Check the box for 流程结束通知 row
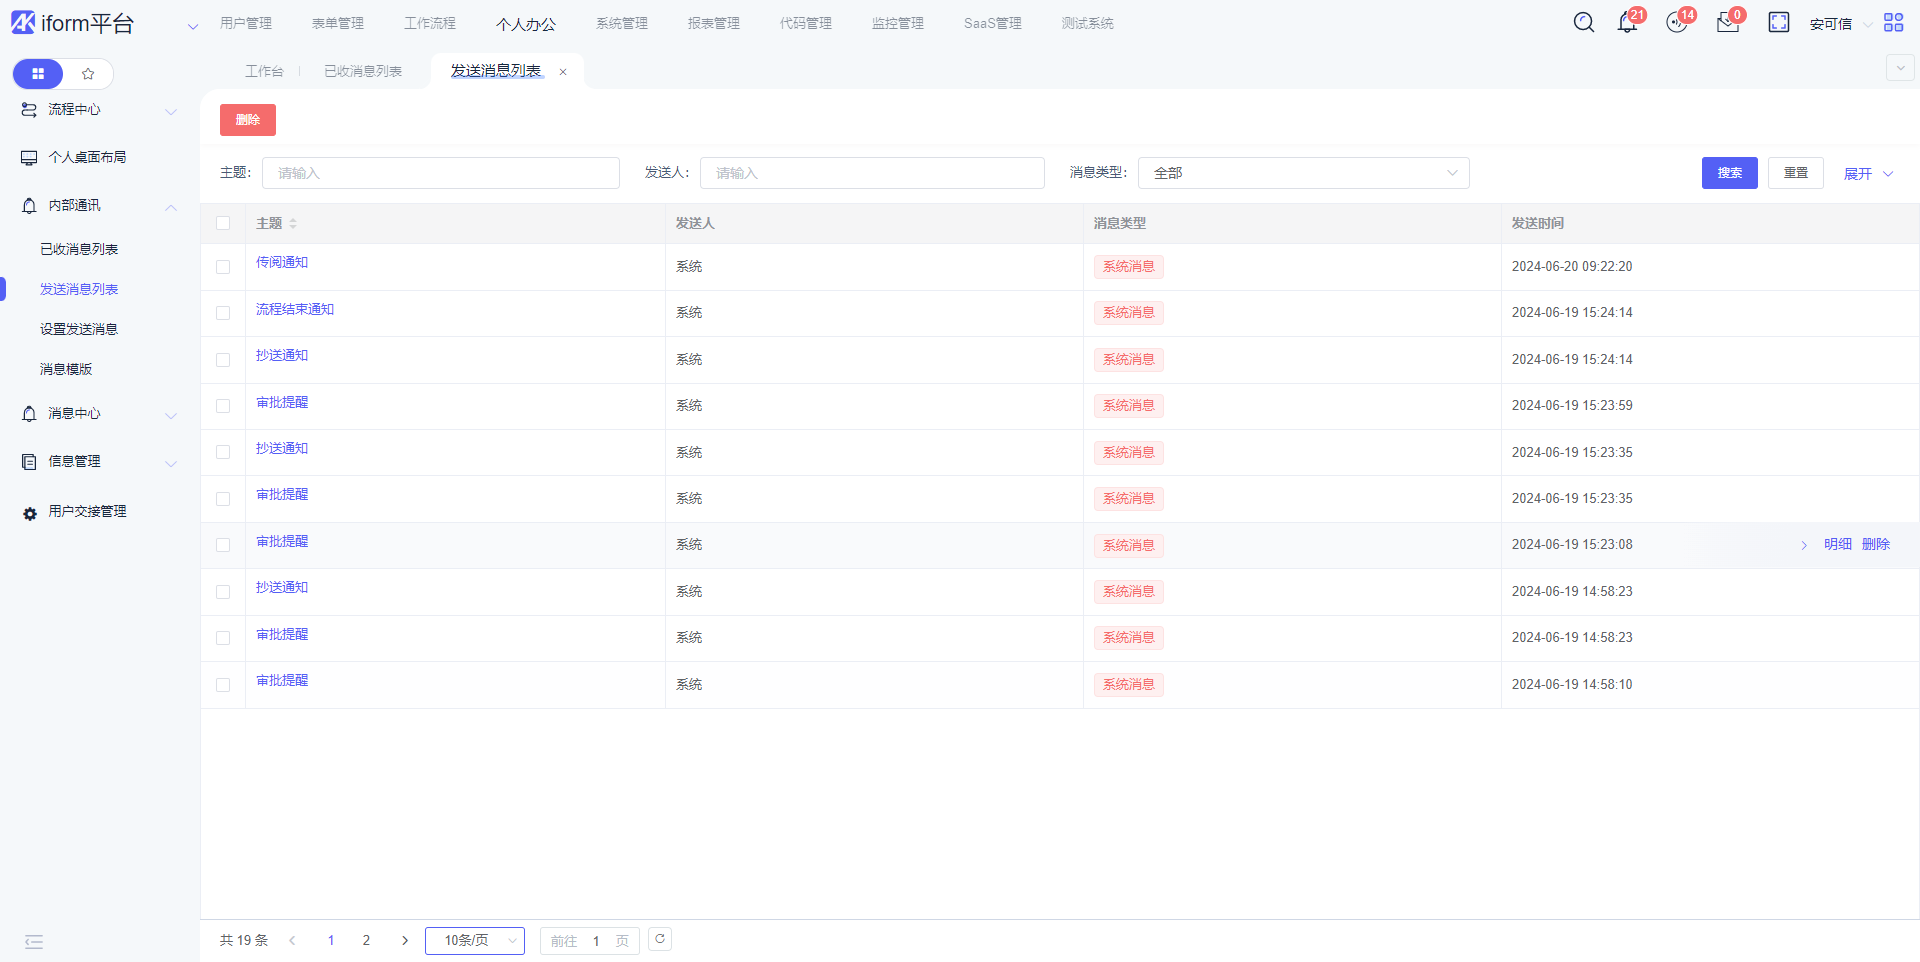 (223, 313)
